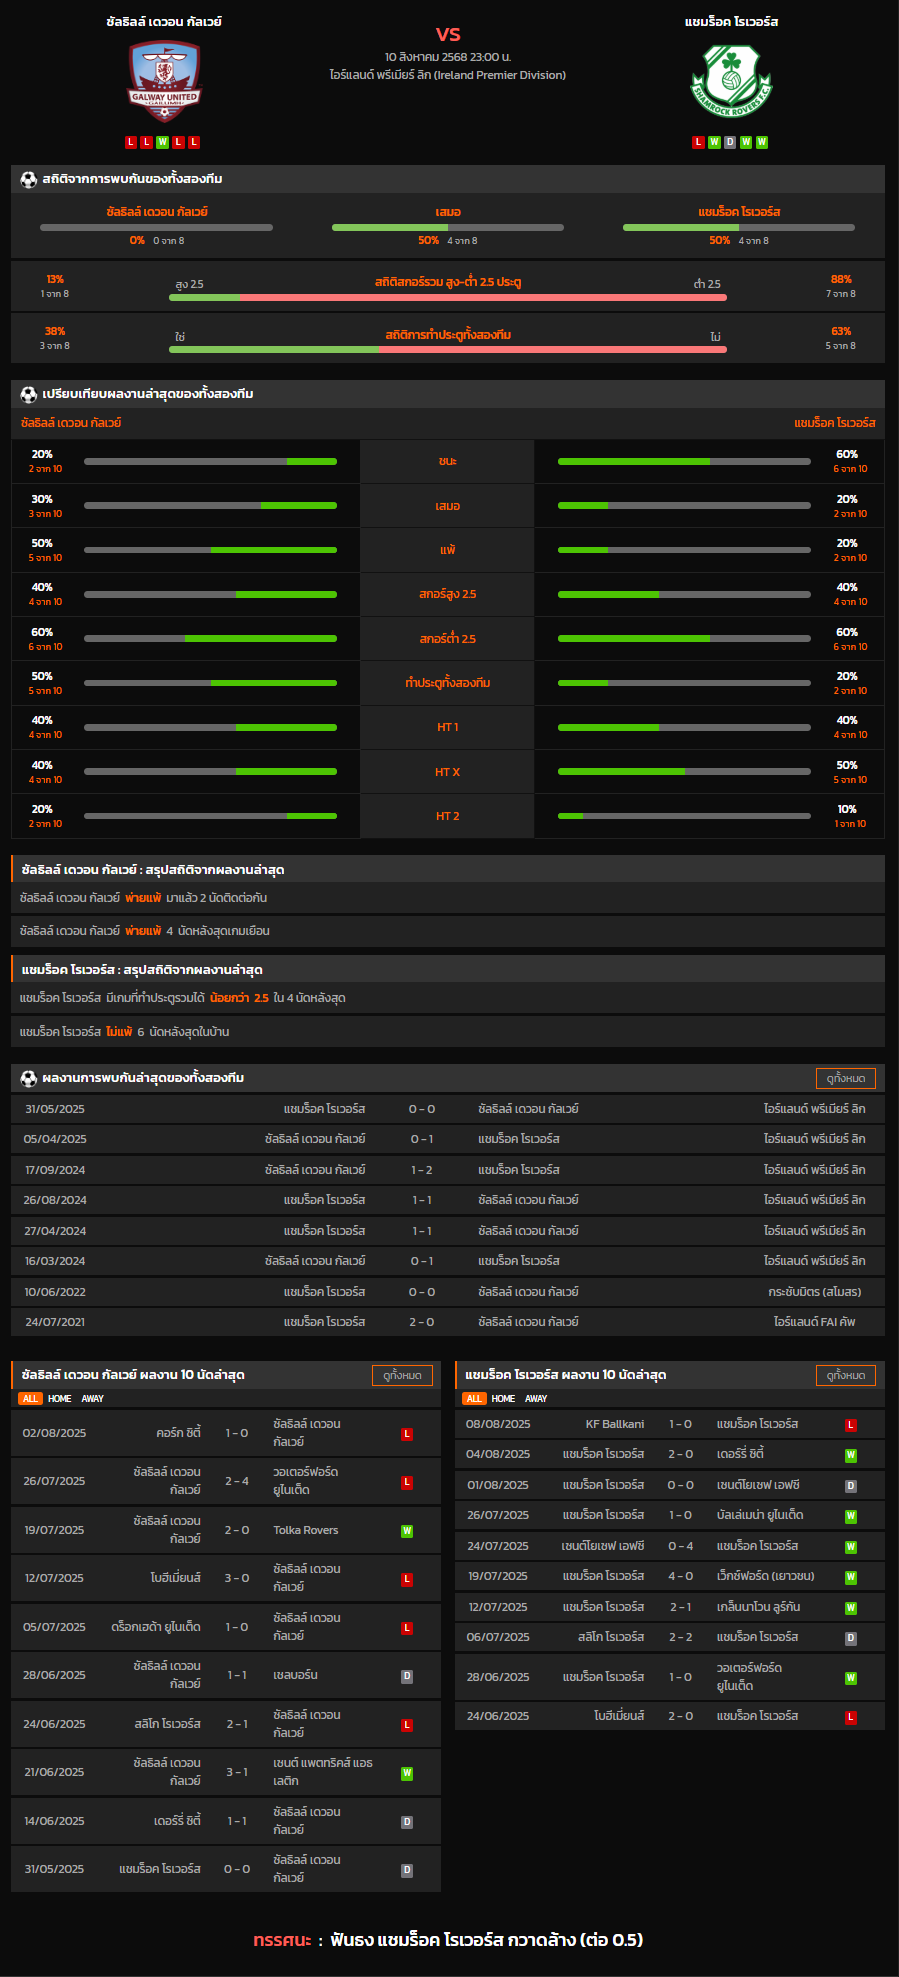This screenshot has height=1977, width=899.
Task: Click W badge for Shamrock 12/07/2025 2-1 match
Action: click(851, 1608)
